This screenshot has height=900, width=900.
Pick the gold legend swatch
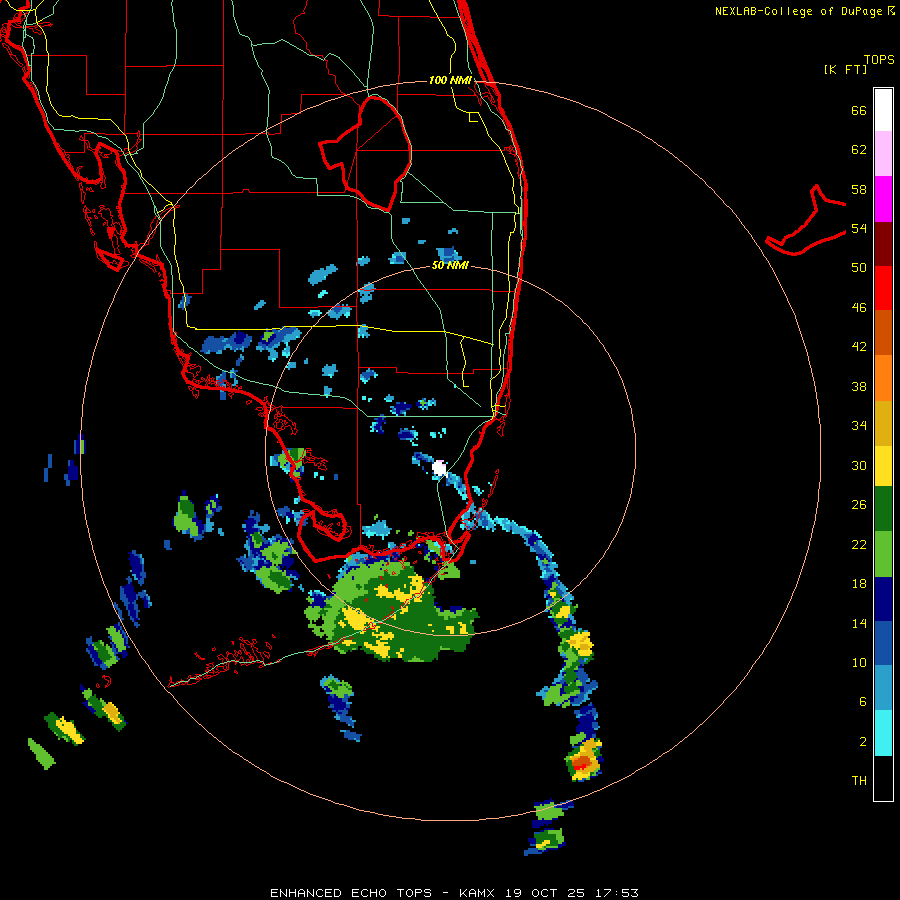tap(883, 423)
